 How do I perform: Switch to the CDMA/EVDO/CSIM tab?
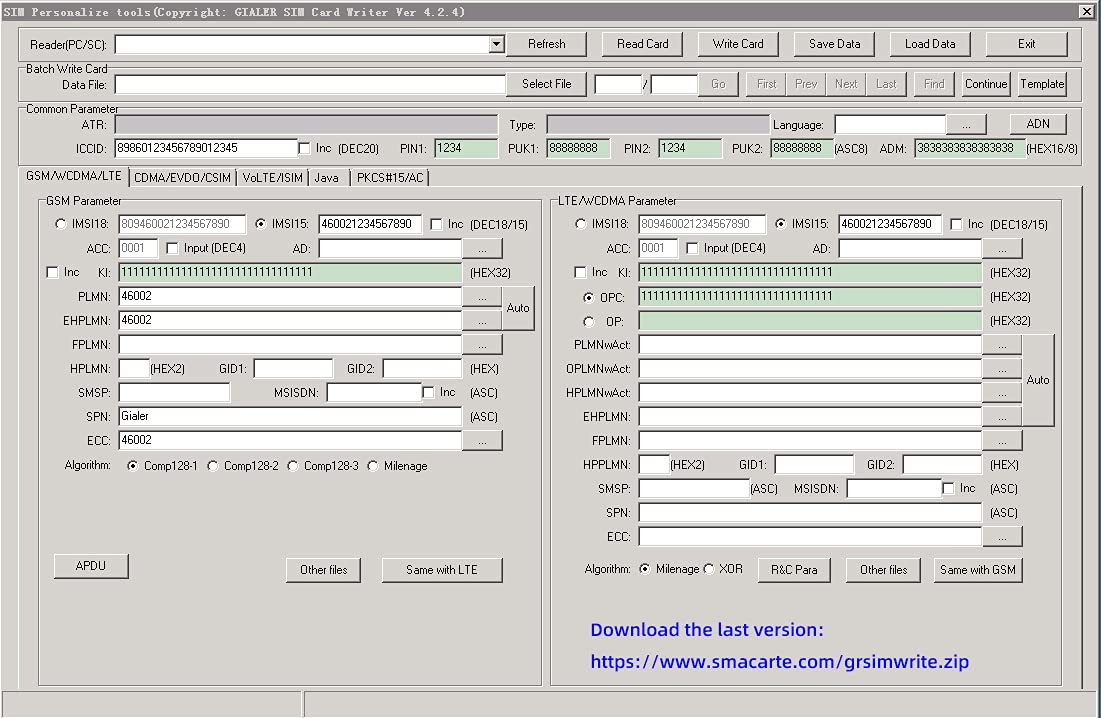(183, 177)
